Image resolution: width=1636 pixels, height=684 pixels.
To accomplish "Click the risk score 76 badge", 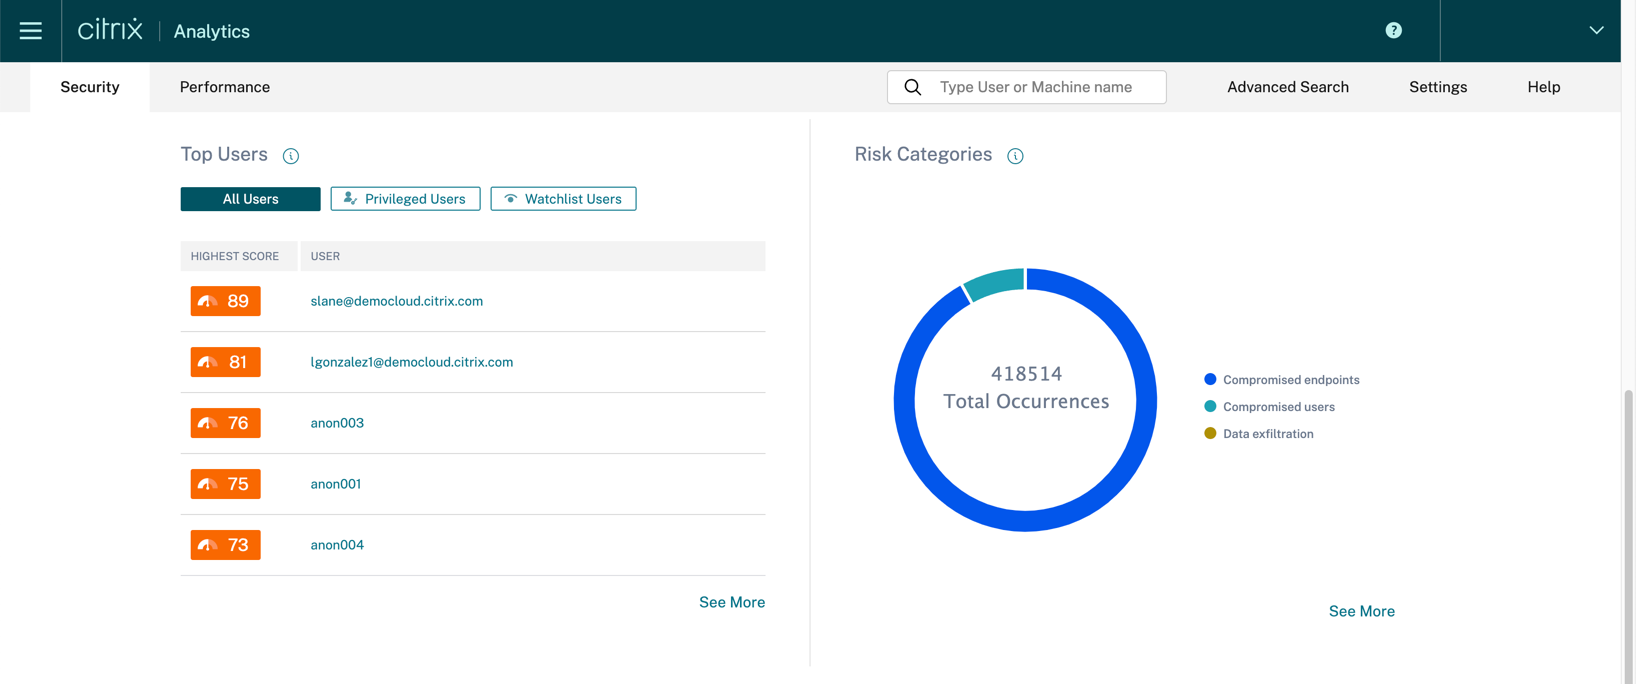I will click(226, 423).
